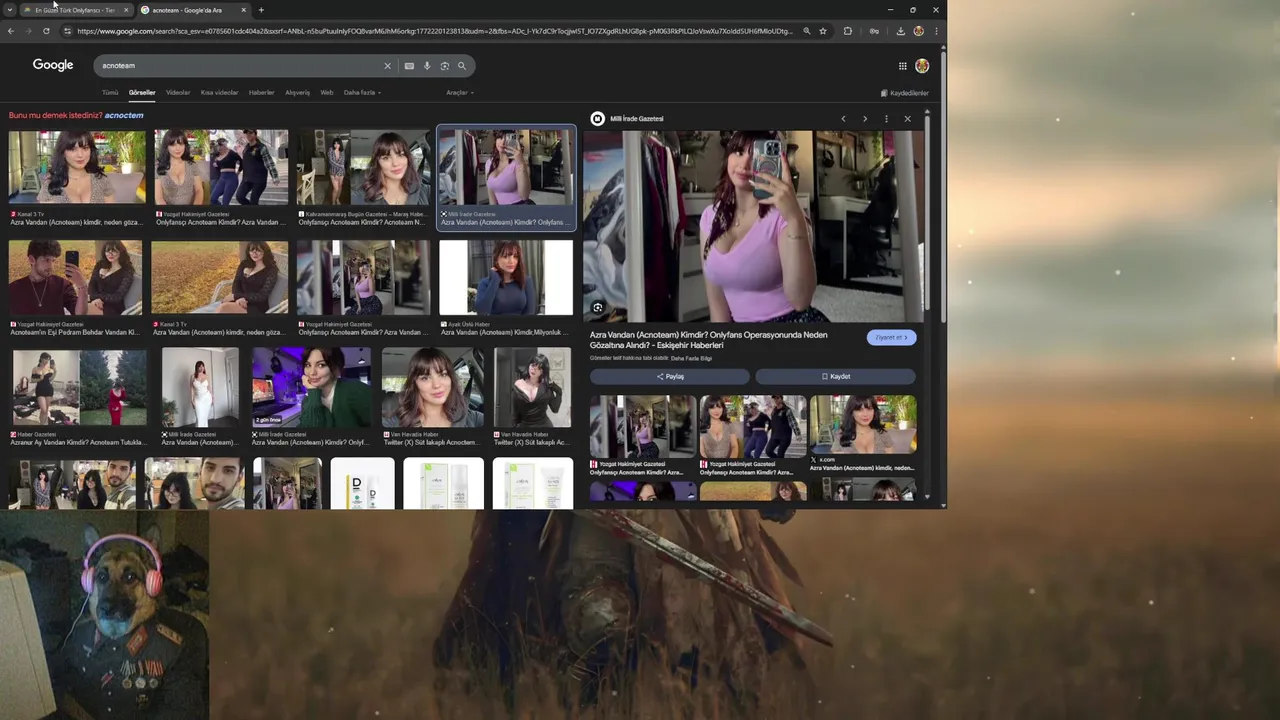
Task: Open the 'Azra Vandan (Acnoteam) Kimdir?' preview title
Action: [x=709, y=340]
